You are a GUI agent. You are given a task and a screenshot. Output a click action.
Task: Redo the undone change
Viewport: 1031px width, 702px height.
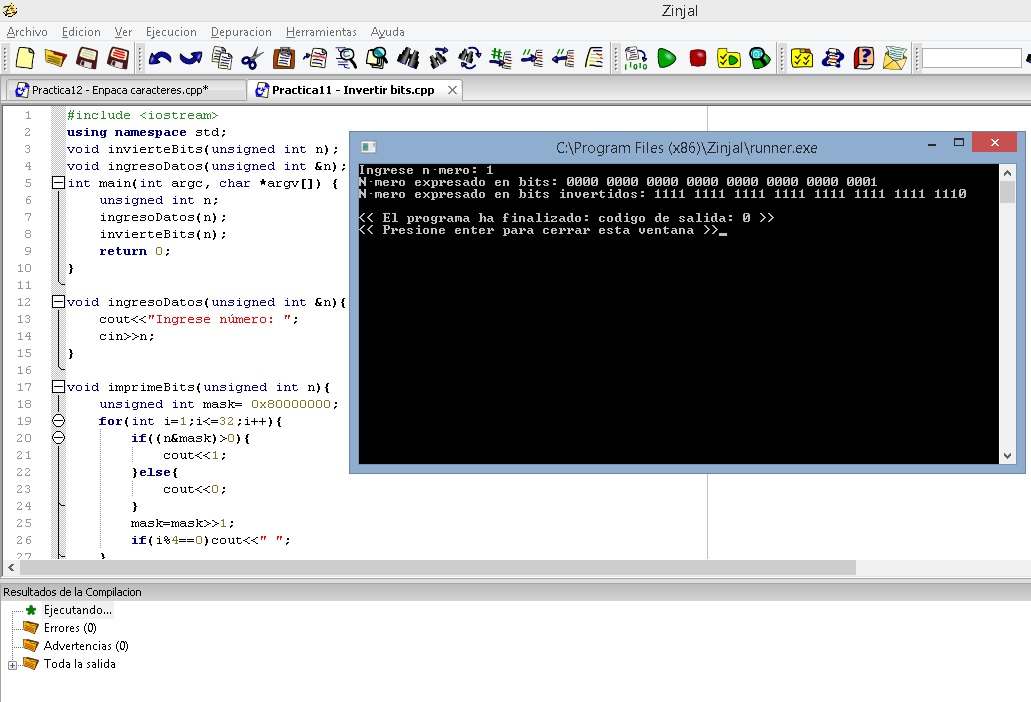pyautogui.click(x=190, y=58)
